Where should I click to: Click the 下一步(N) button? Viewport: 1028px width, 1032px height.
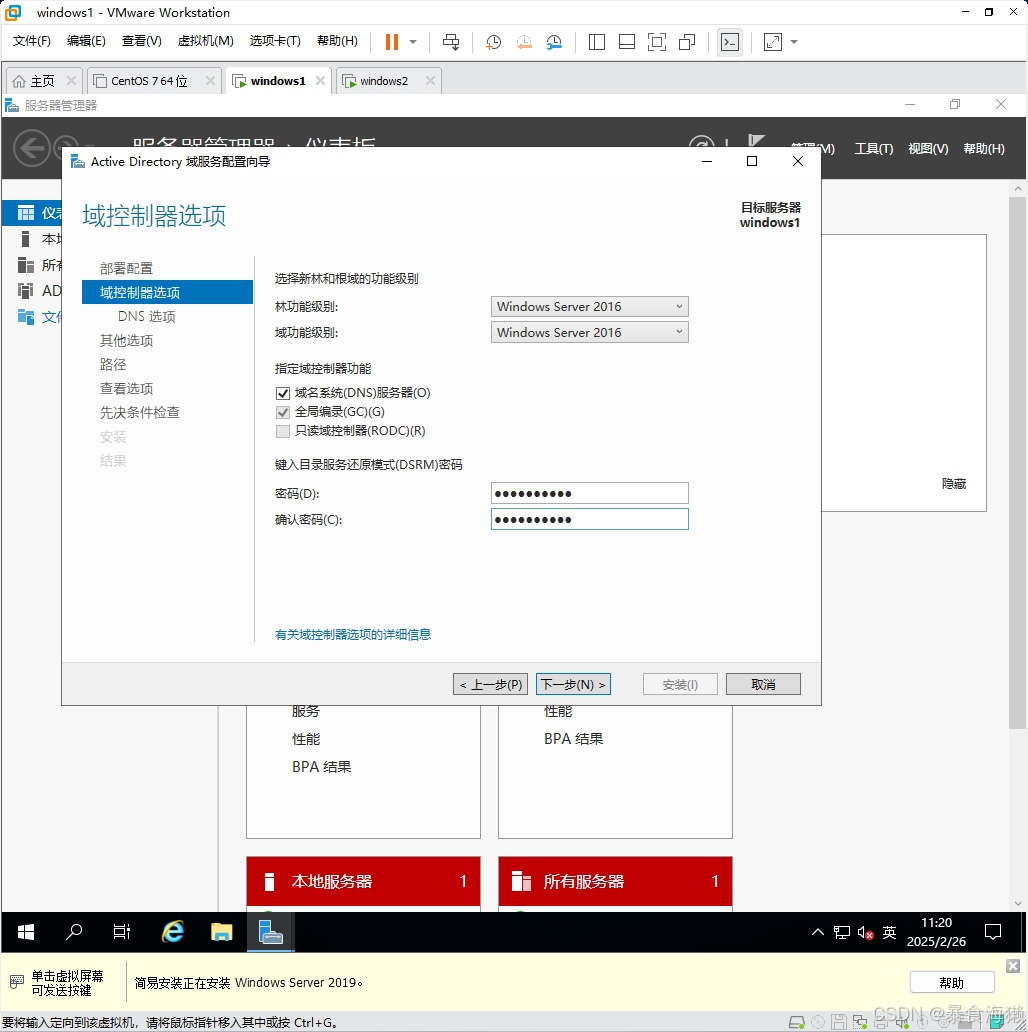point(573,684)
